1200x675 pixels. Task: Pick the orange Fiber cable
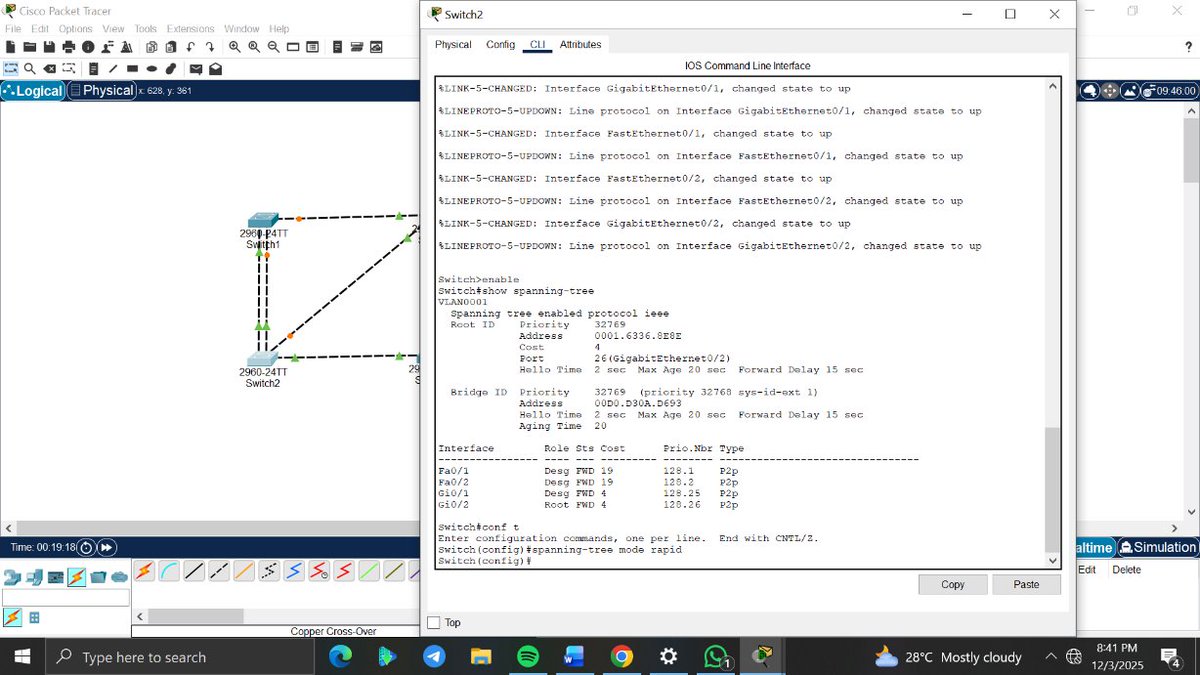point(244,571)
